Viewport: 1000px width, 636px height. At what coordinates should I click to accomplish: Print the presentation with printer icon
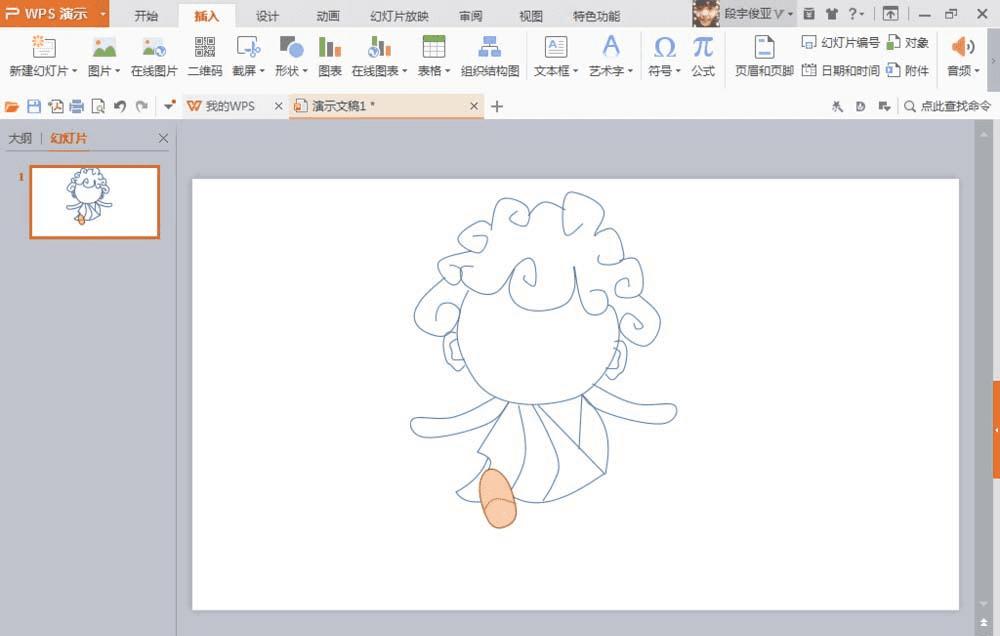[x=77, y=107]
